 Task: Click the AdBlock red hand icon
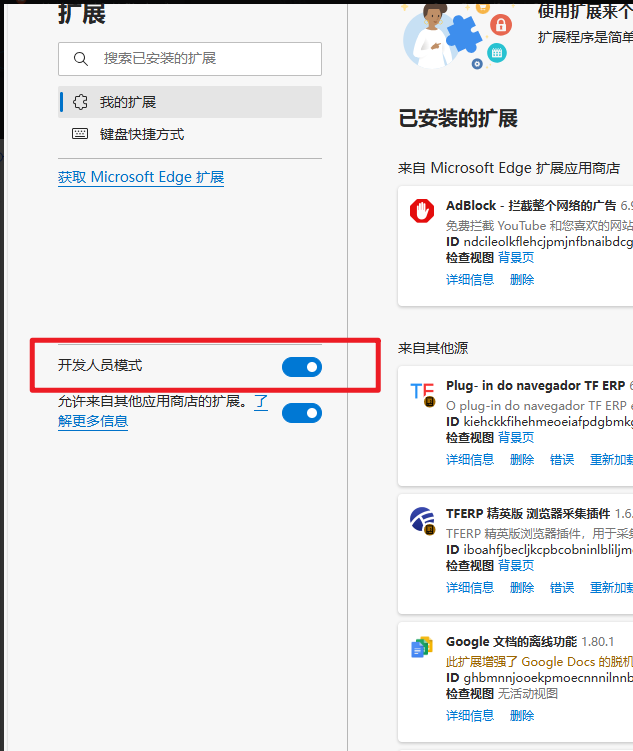[422, 211]
